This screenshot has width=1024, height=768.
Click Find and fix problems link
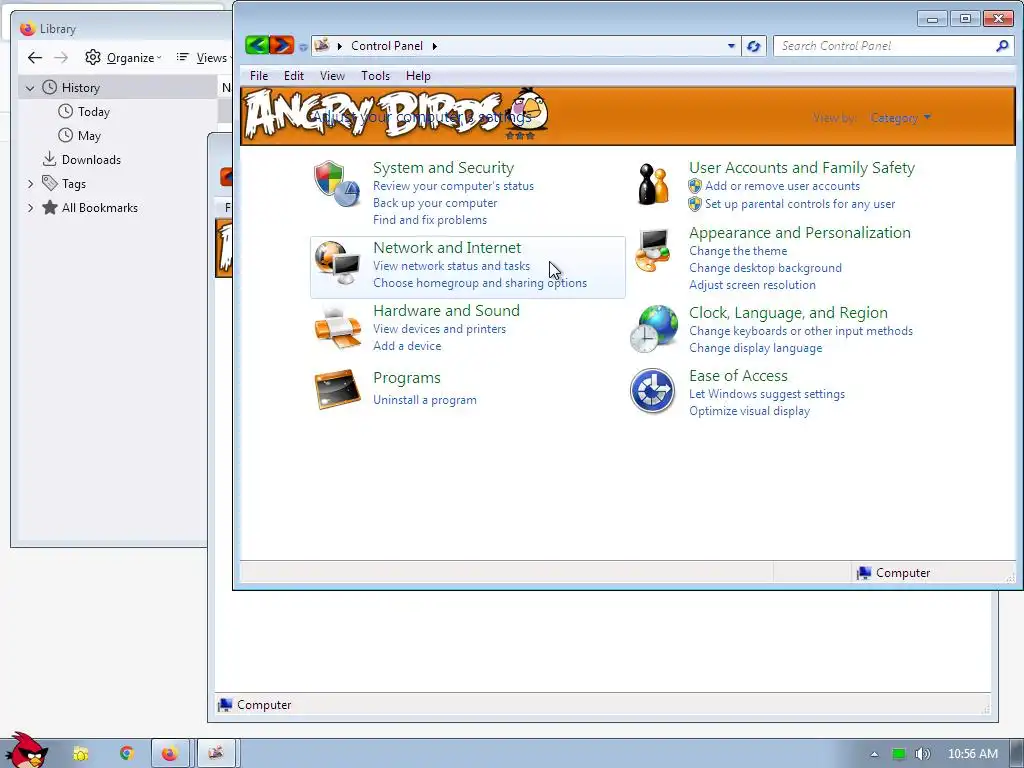click(x=430, y=220)
